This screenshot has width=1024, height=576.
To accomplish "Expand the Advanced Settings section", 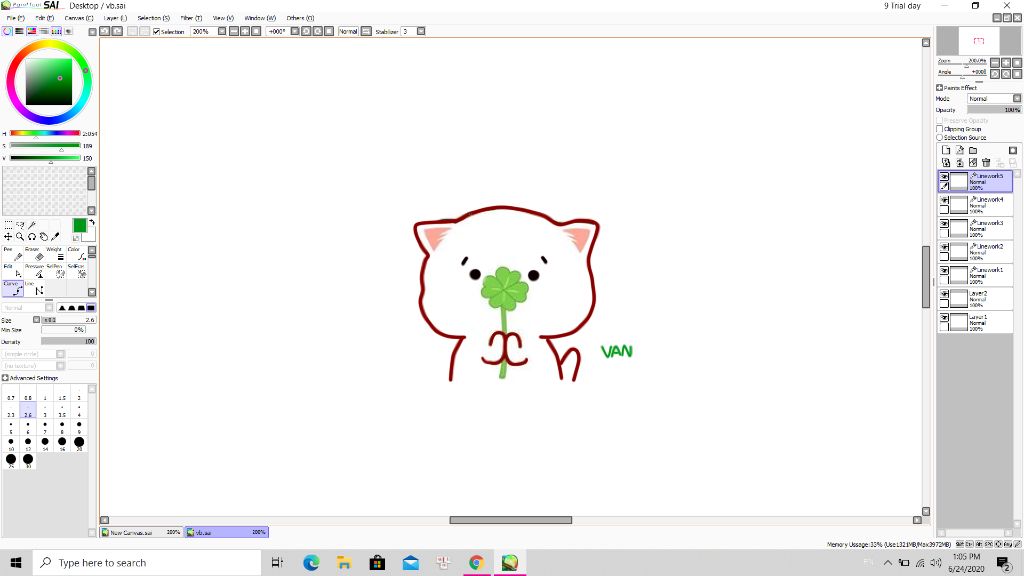I will (5, 378).
